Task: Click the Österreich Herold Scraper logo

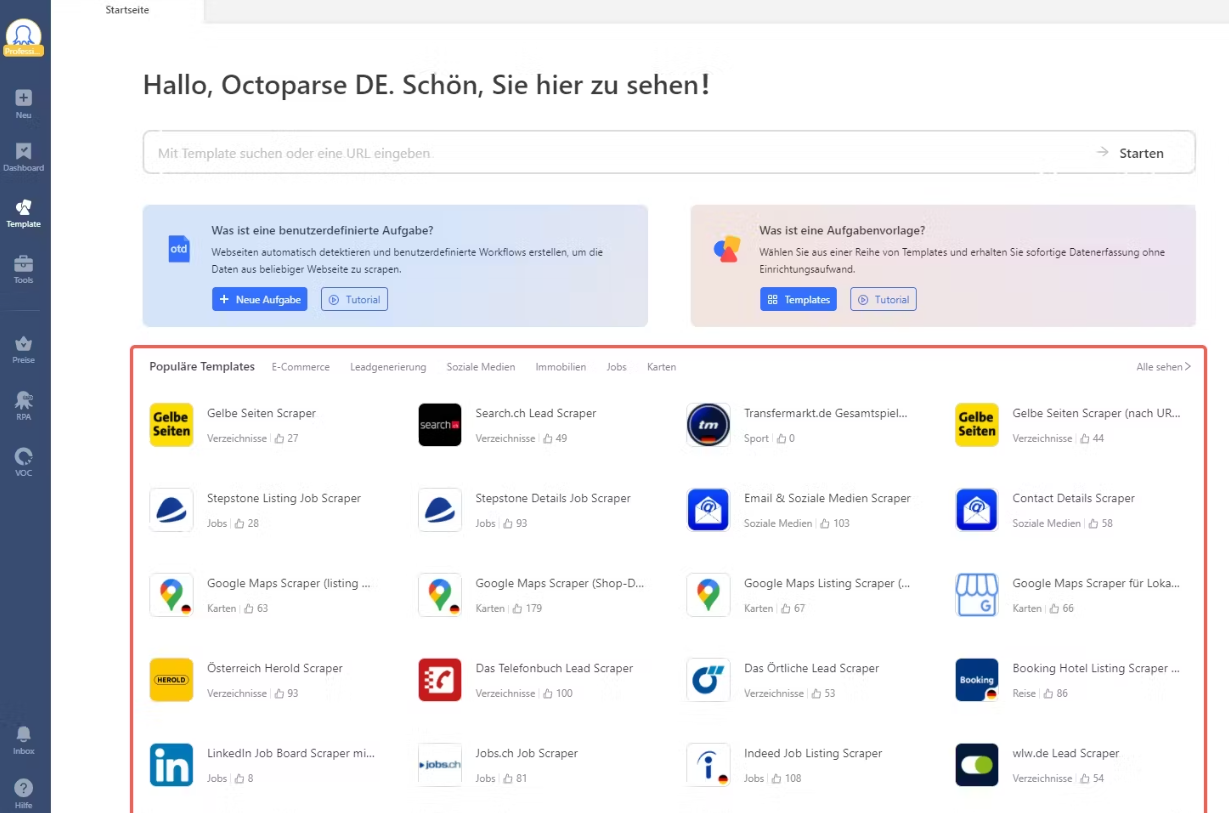Action: coord(171,680)
